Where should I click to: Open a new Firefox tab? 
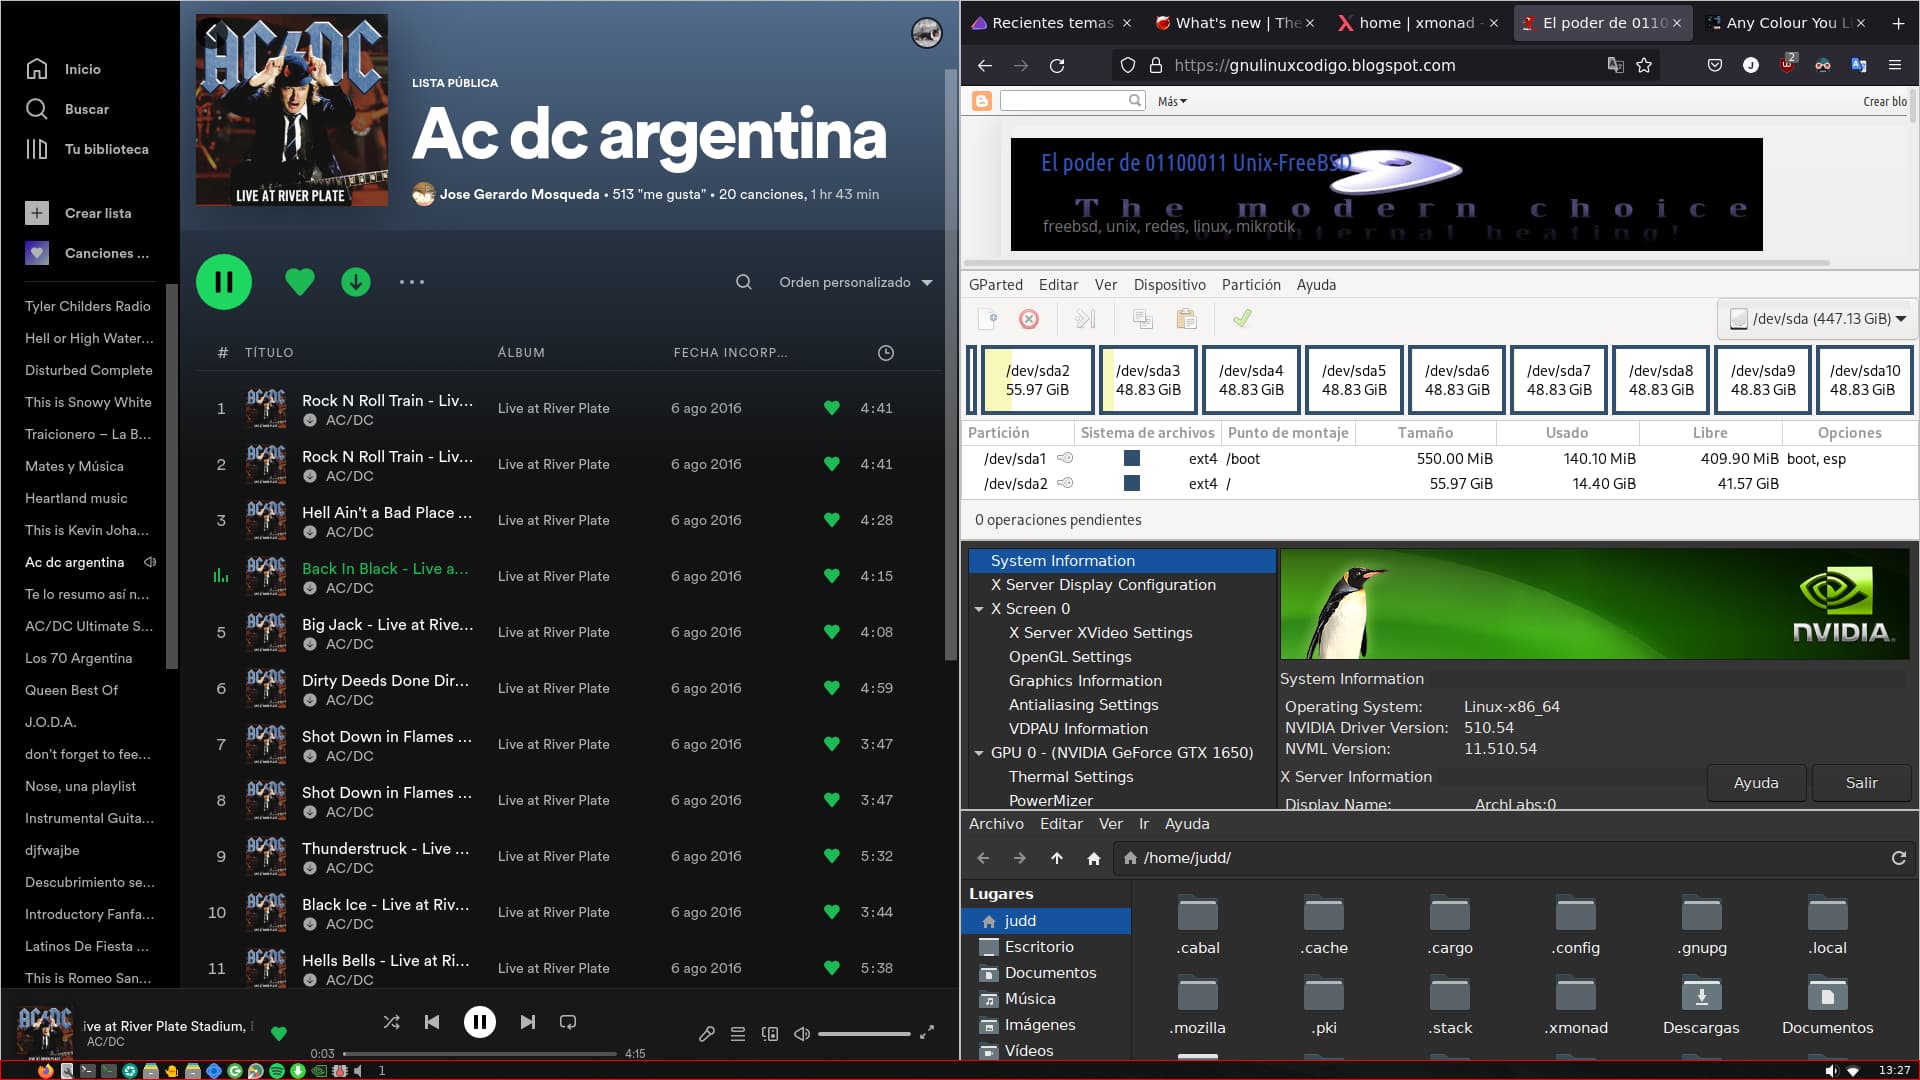coord(1898,22)
